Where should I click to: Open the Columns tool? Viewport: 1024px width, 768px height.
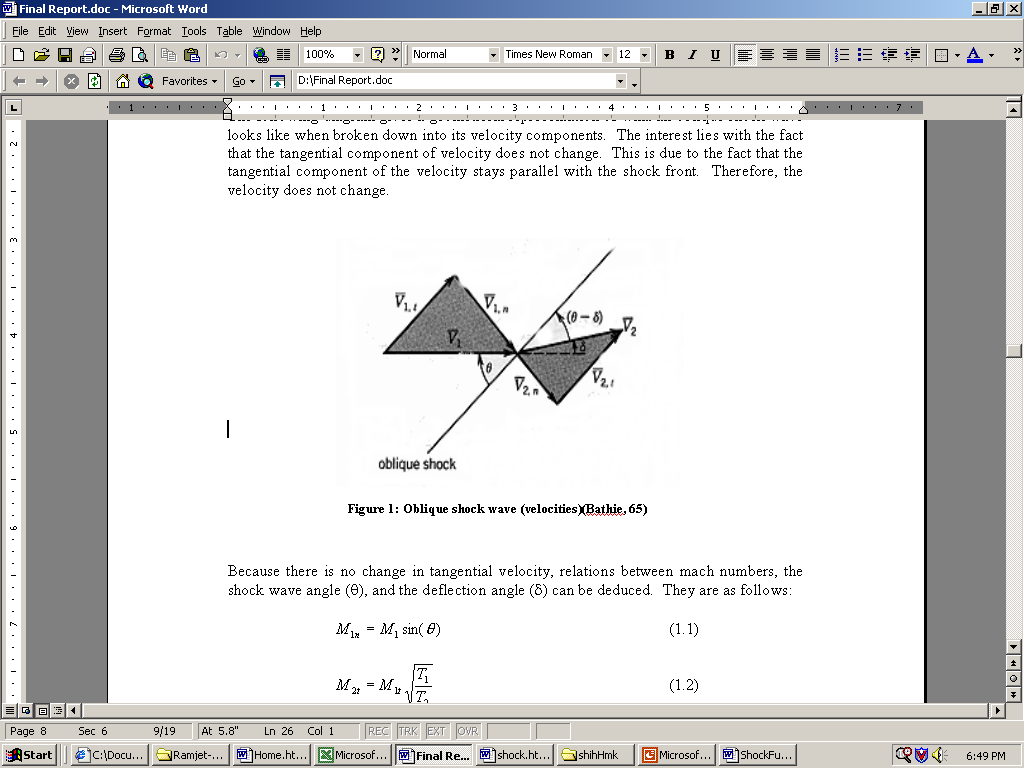(283, 55)
